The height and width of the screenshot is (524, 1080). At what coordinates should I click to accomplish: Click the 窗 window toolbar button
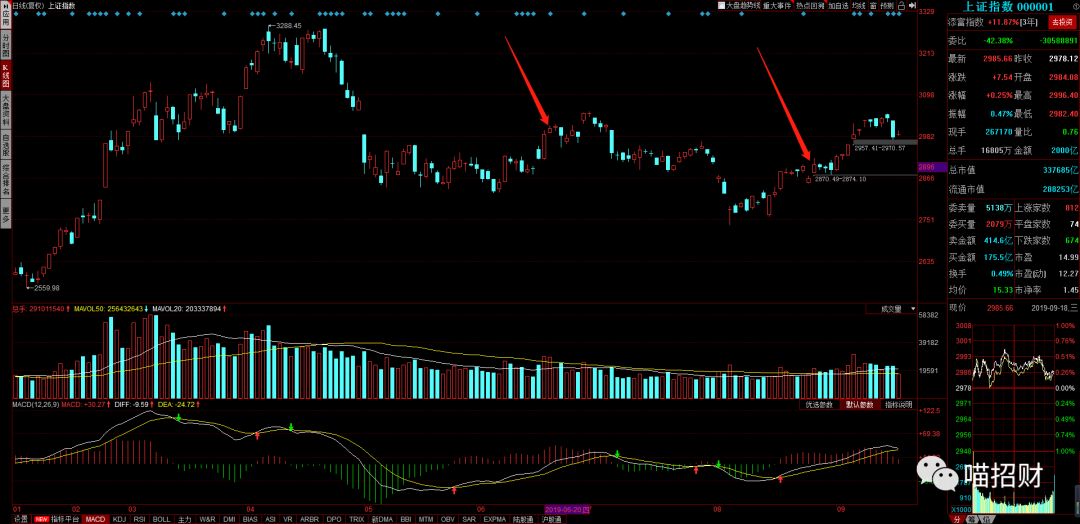873,6
